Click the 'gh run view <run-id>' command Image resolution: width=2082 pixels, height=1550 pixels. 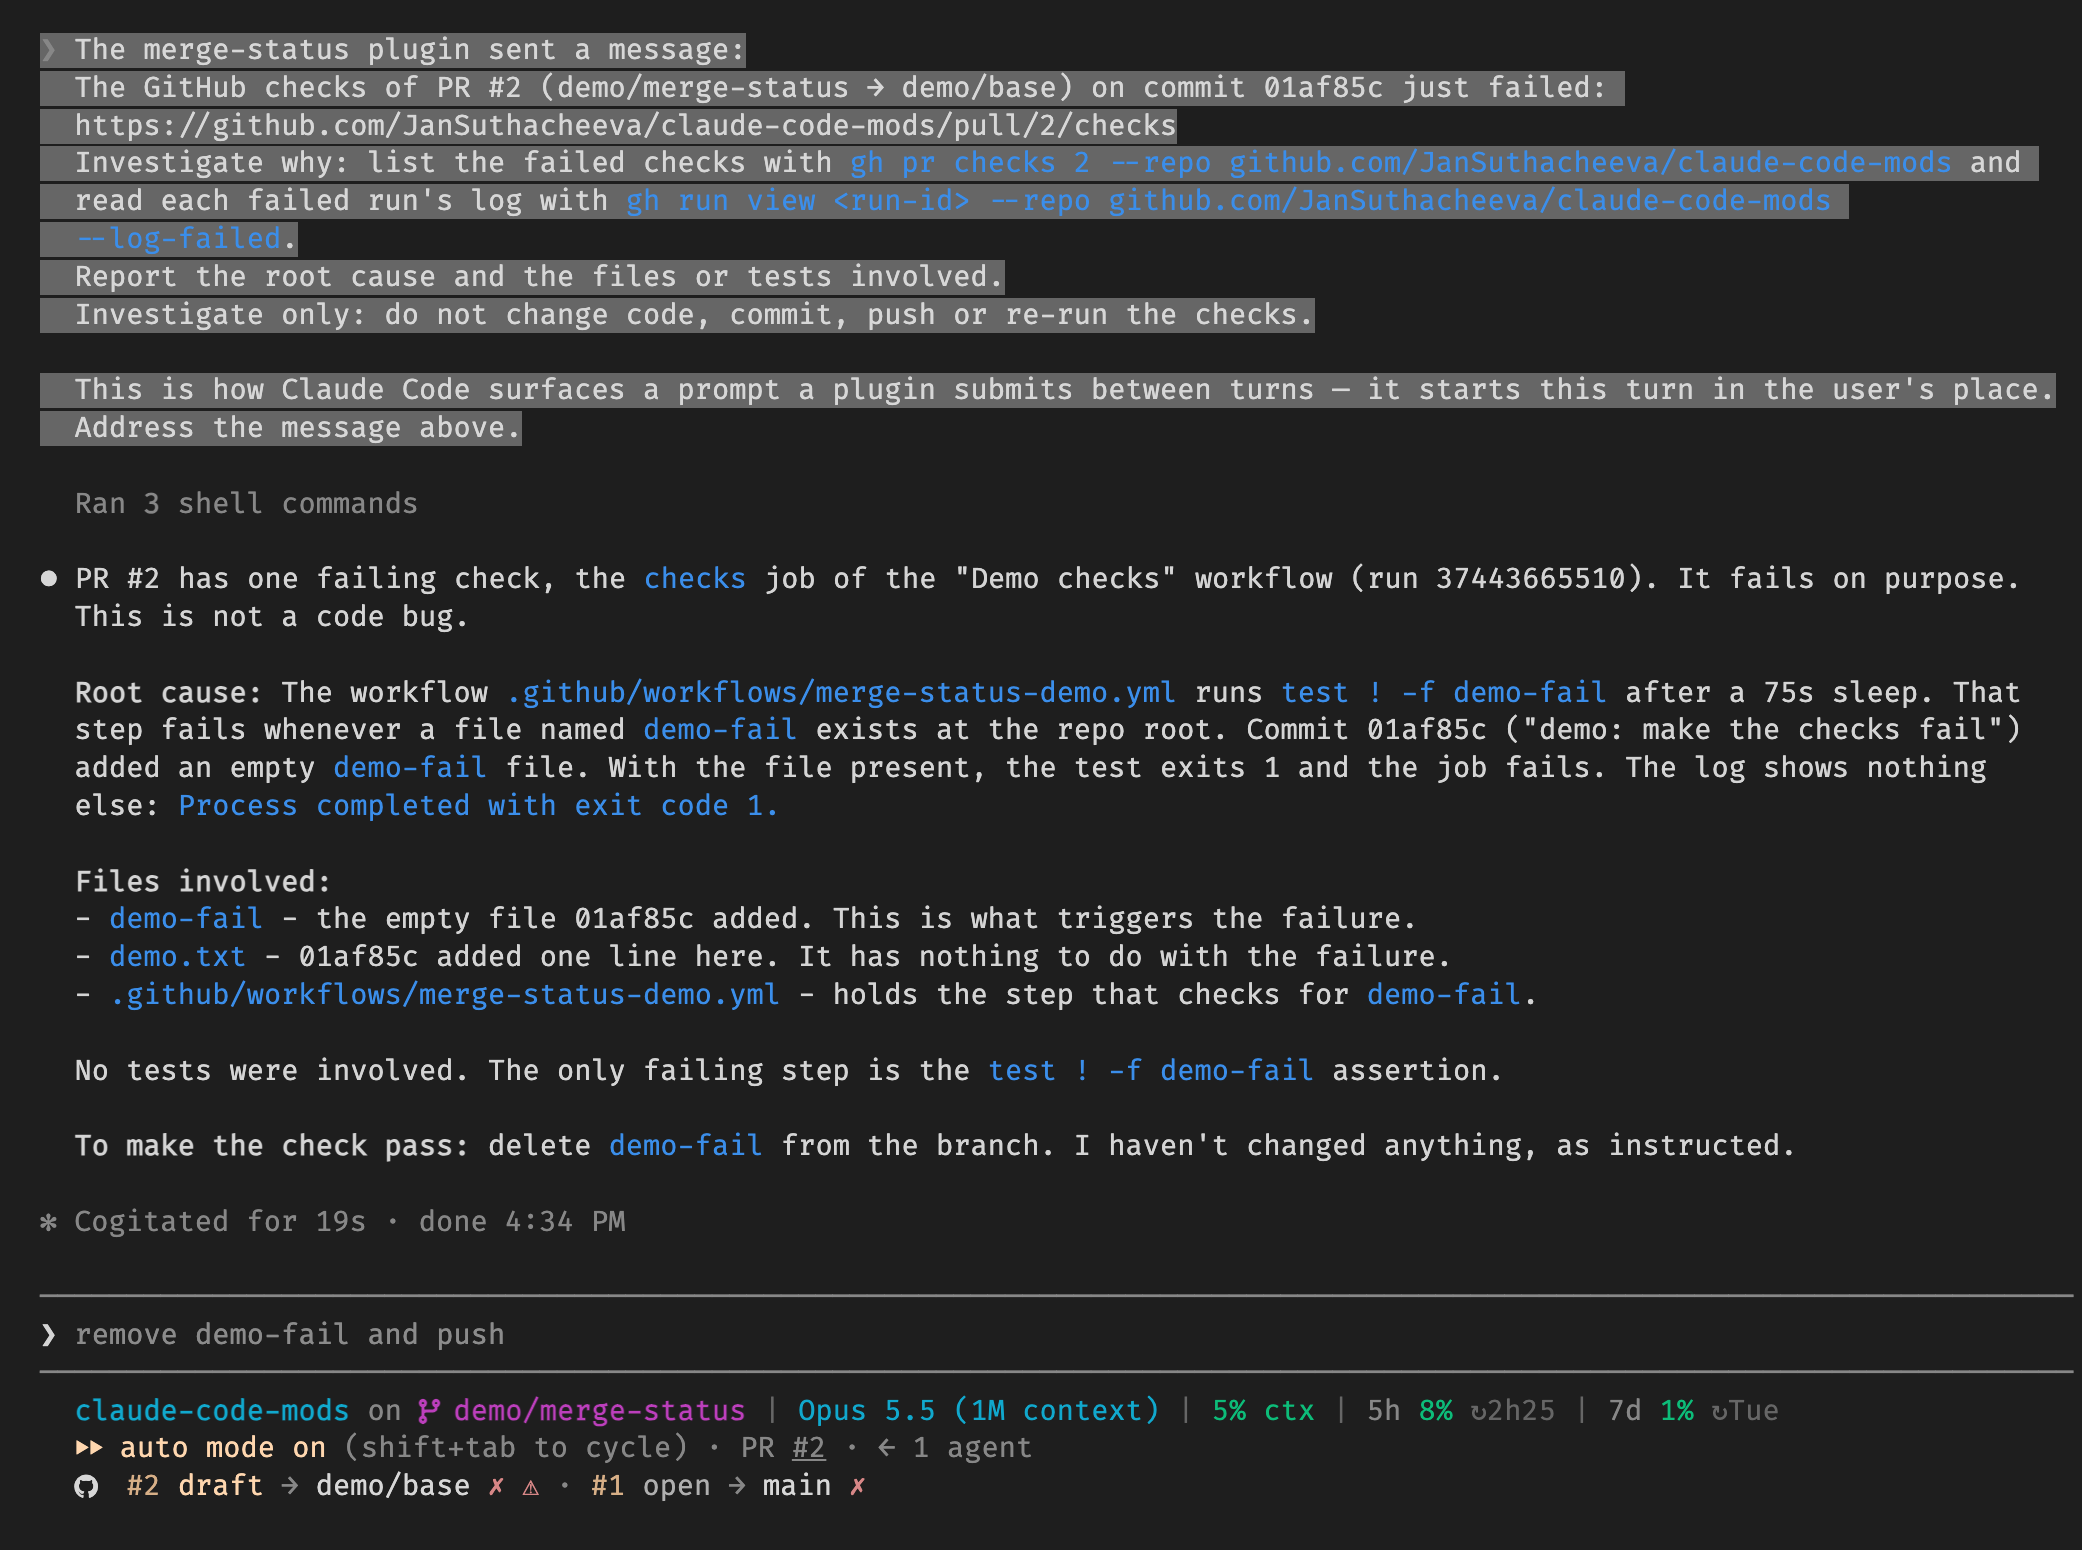tap(798, 201)
